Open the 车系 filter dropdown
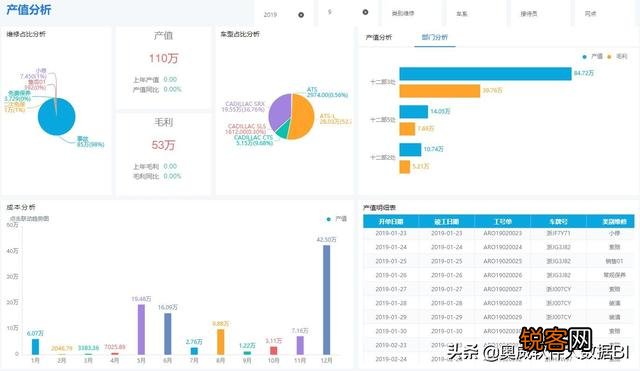Viewport: 640px width, 371px height. [476, 13]
